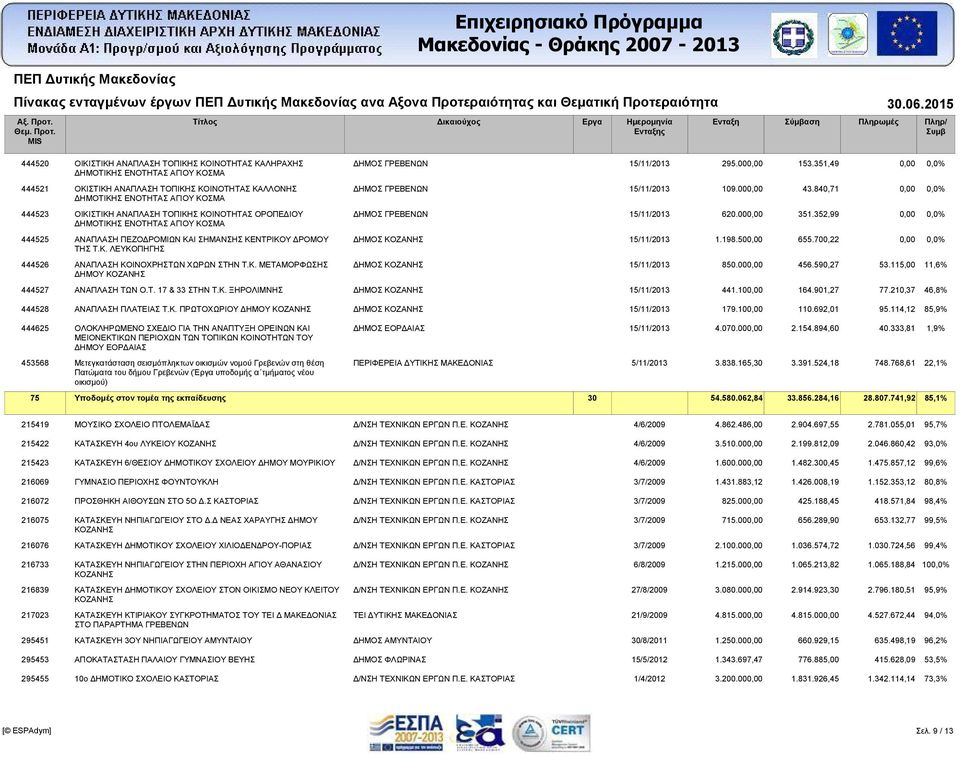960x758 pixels.
Task: Select the header line "ΠΕΡΙΦΕΡΕΙΑ ΔΥΤΙΚΗΣ ΜΑΚΕΔΟΝΙΑΣ" at page top
Action: [139, 15]
